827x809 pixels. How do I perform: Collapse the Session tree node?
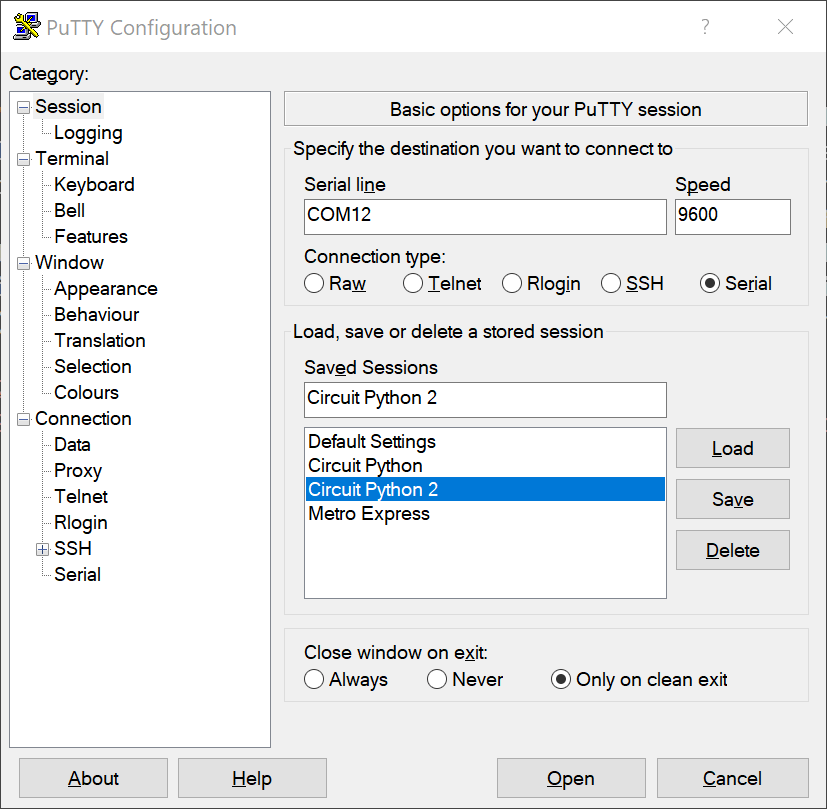coord(23,108)
